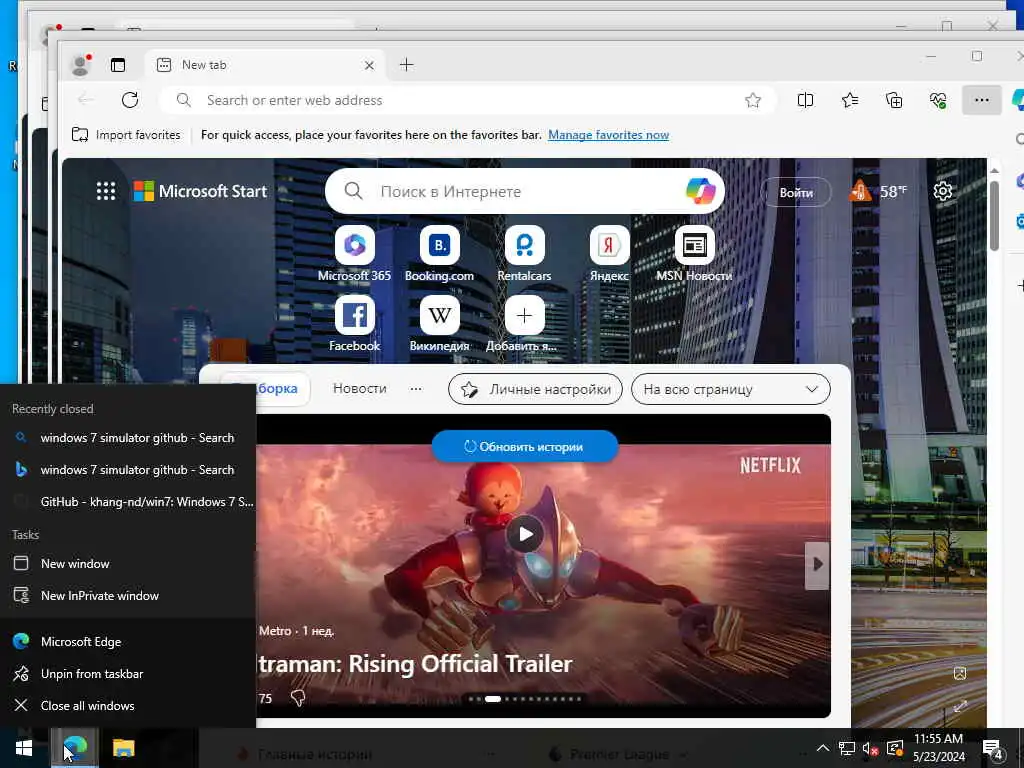The image size is (1024, 768).
Task: Open the Rentalcars quick link
Action: tap(524, 253)
